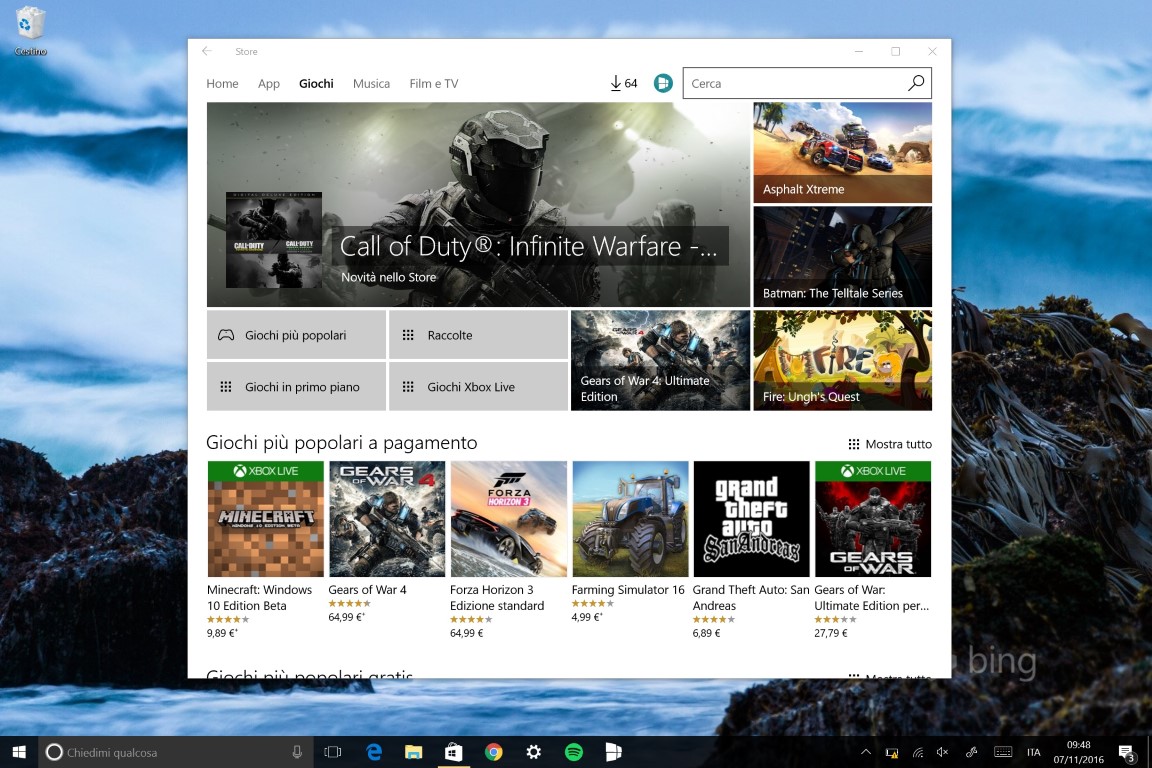Open the downloads indicator showing 64
Image resolution: width=1152 pixels, height=768 pixels.
[623, 83]
